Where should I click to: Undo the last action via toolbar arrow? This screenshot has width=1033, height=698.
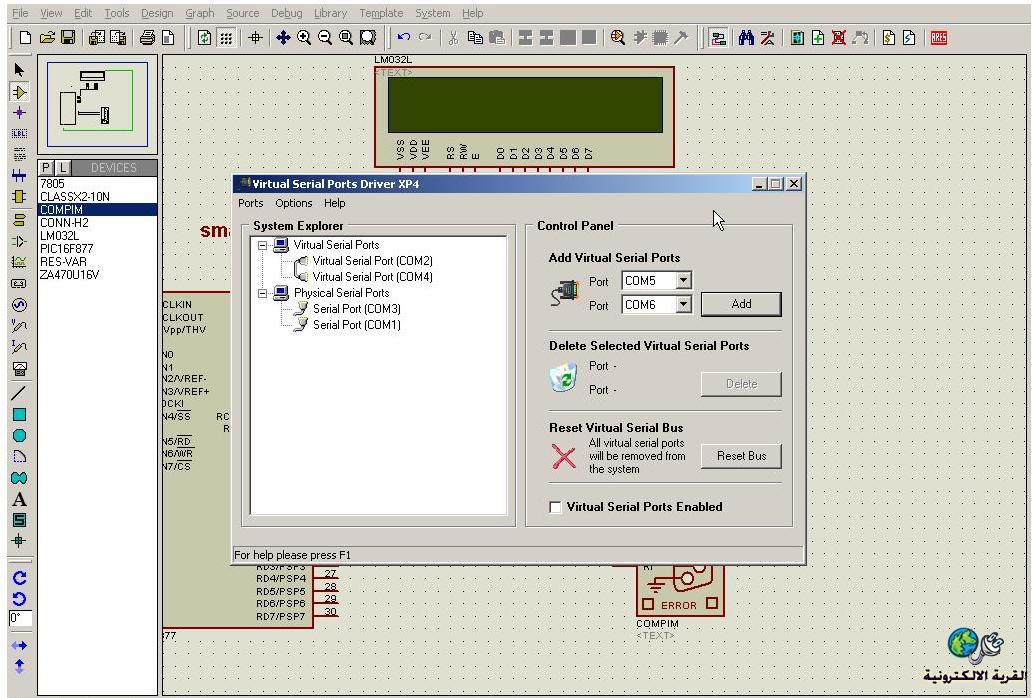click(x=404, y=38)
